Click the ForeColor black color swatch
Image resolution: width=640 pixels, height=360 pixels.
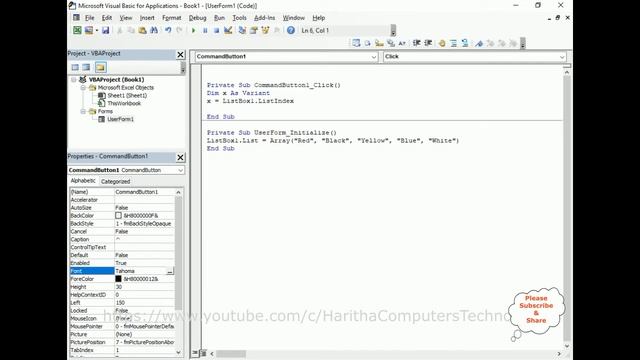pos(118,279)
